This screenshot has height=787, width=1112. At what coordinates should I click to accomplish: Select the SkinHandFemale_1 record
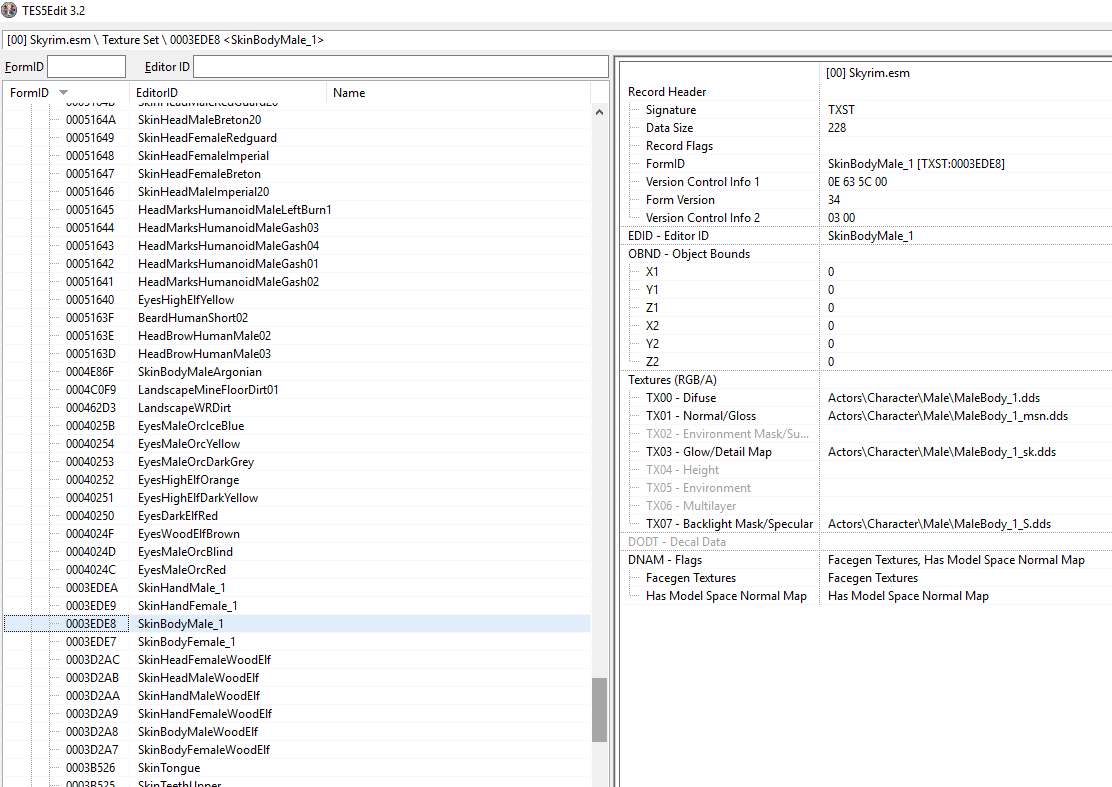pos(296,606)
